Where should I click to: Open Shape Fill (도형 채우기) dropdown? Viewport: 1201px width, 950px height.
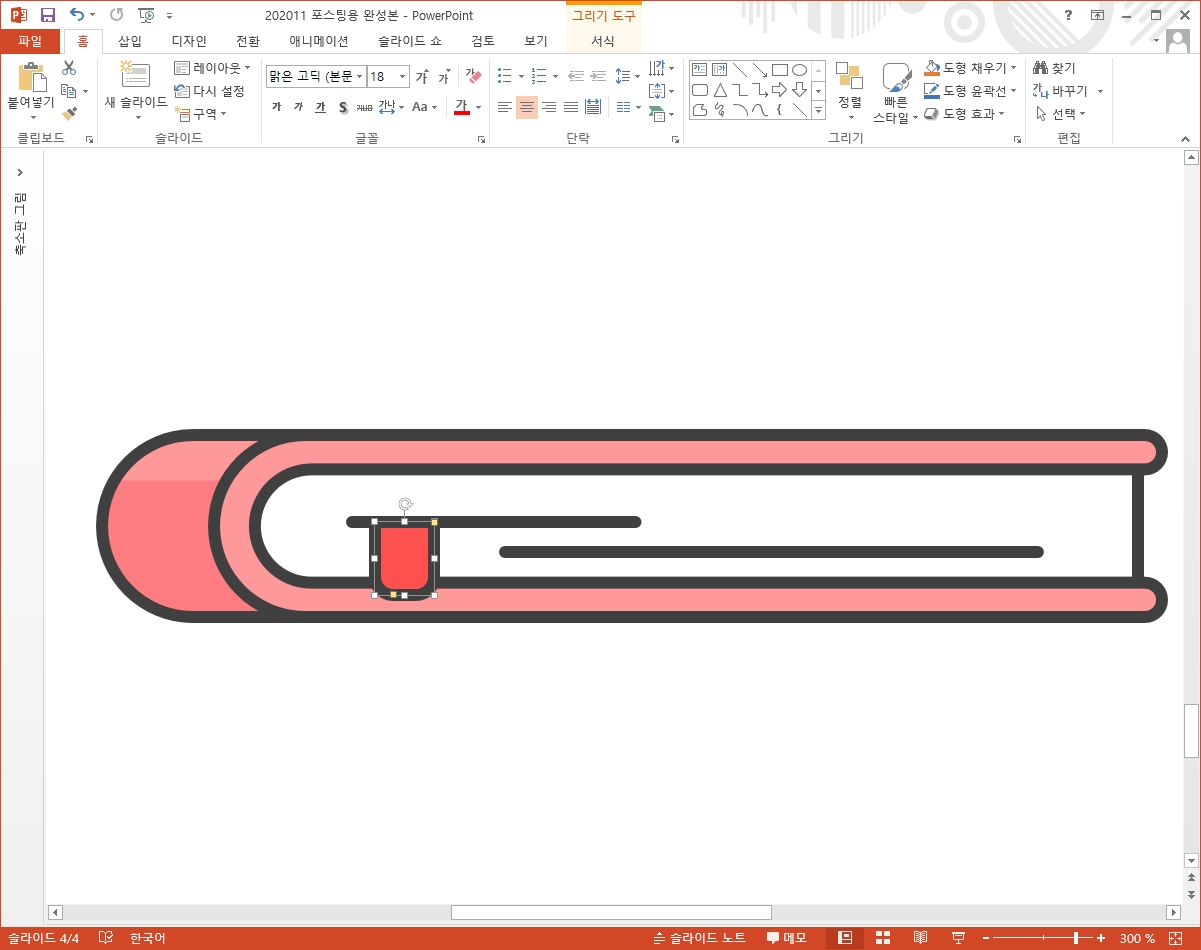coord(970,68)
